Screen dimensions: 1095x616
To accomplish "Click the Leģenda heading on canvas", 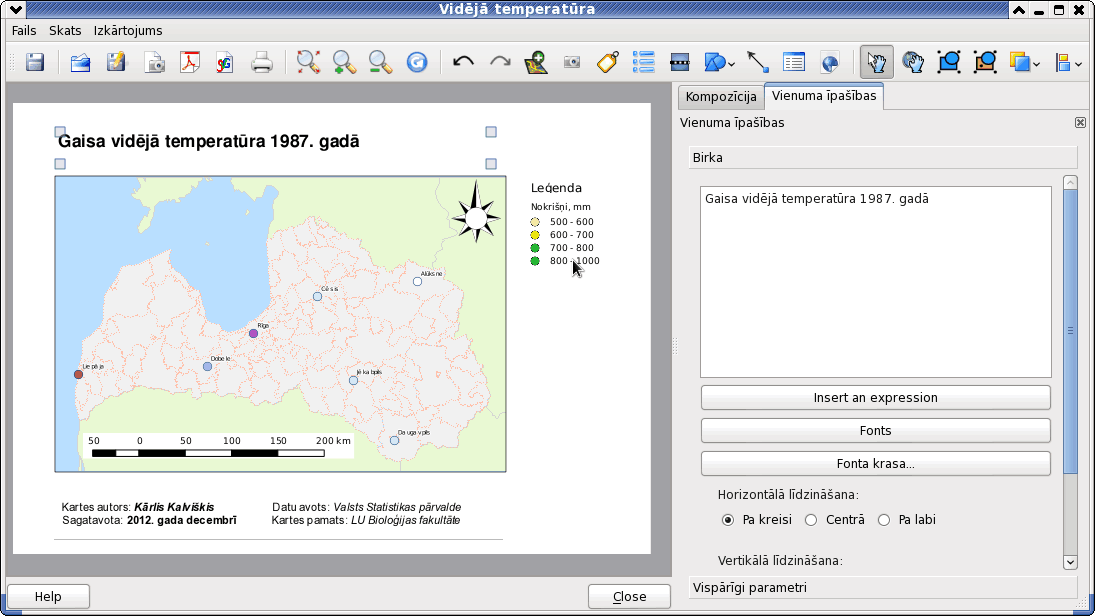I will (556, 188).
